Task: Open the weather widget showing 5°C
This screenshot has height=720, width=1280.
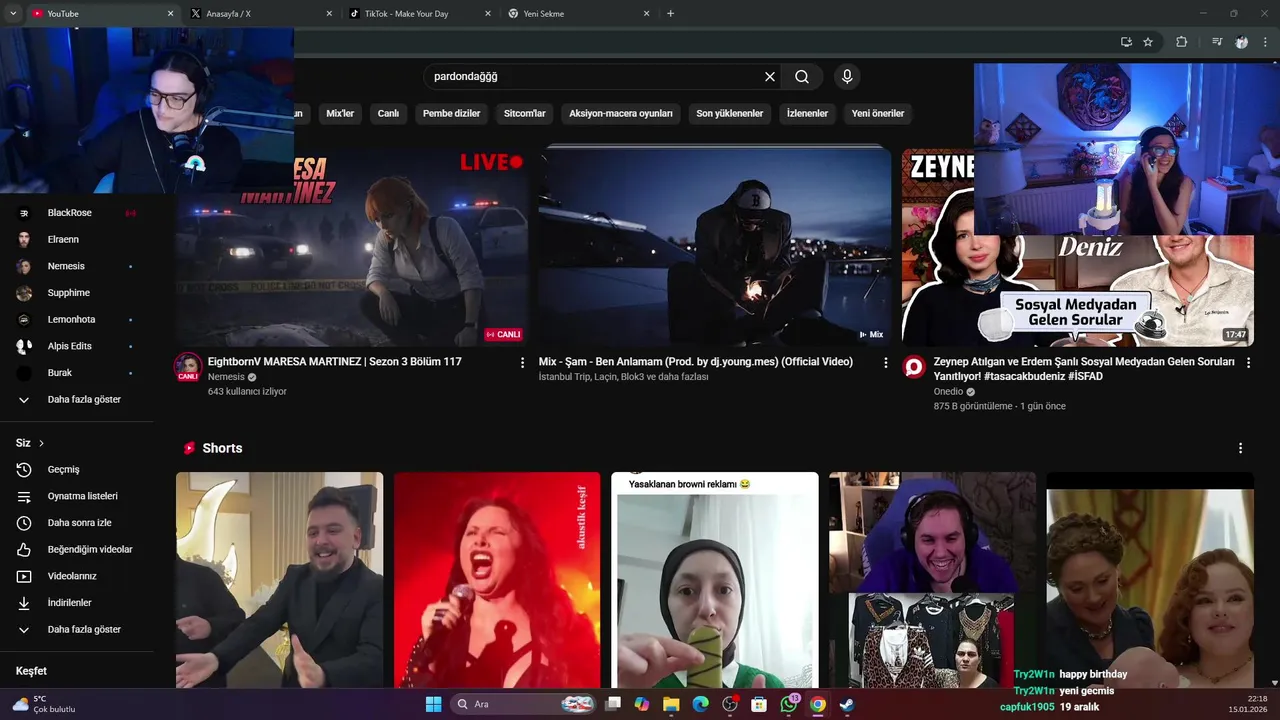Action: 44,704
